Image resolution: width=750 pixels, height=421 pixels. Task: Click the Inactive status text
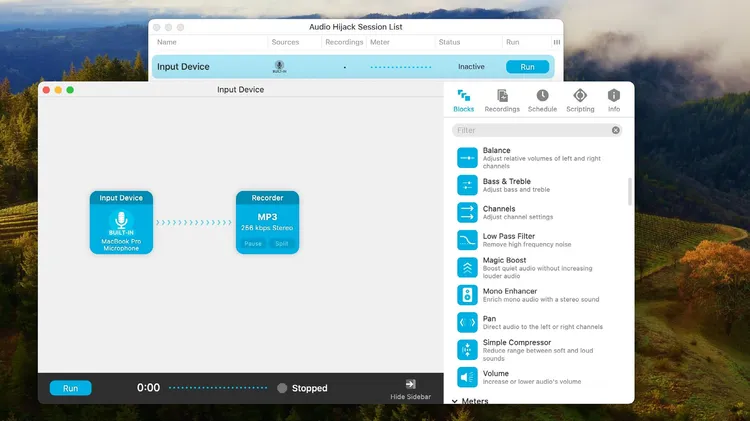pyautogui.click(x=471, y=66)
